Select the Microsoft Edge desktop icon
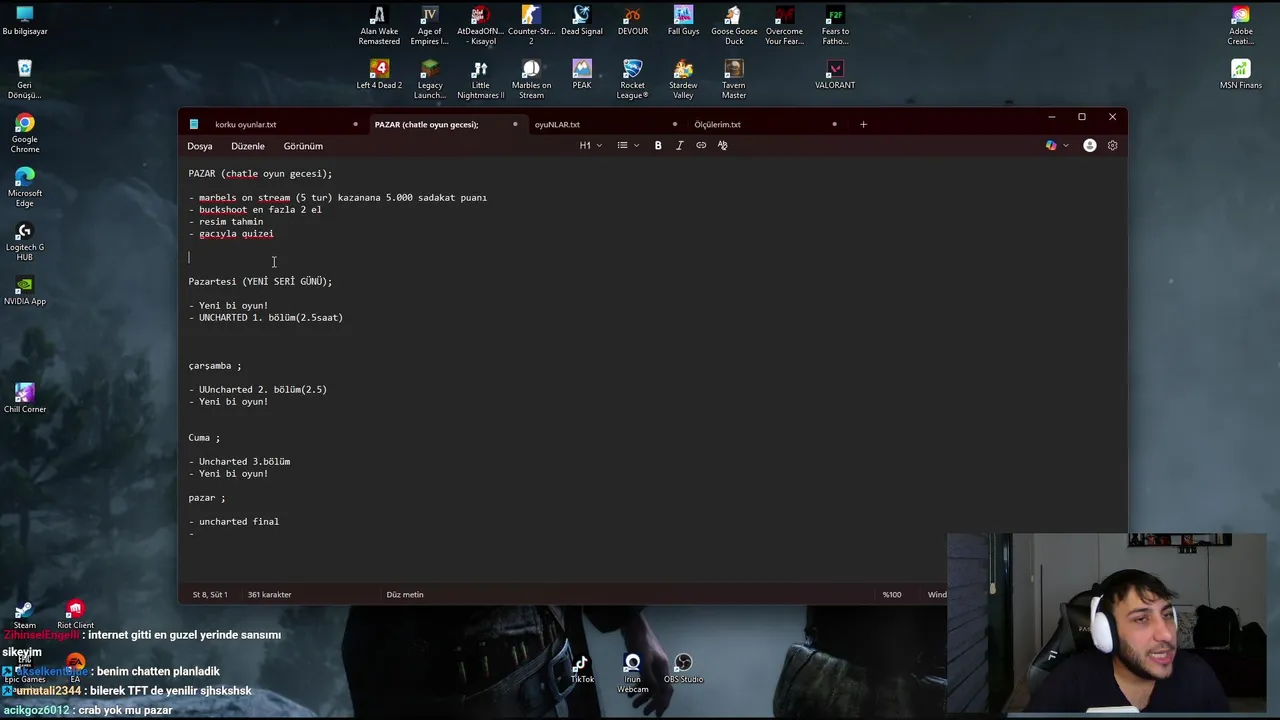This screenshot has width=1280, height=720. [25, 188]
